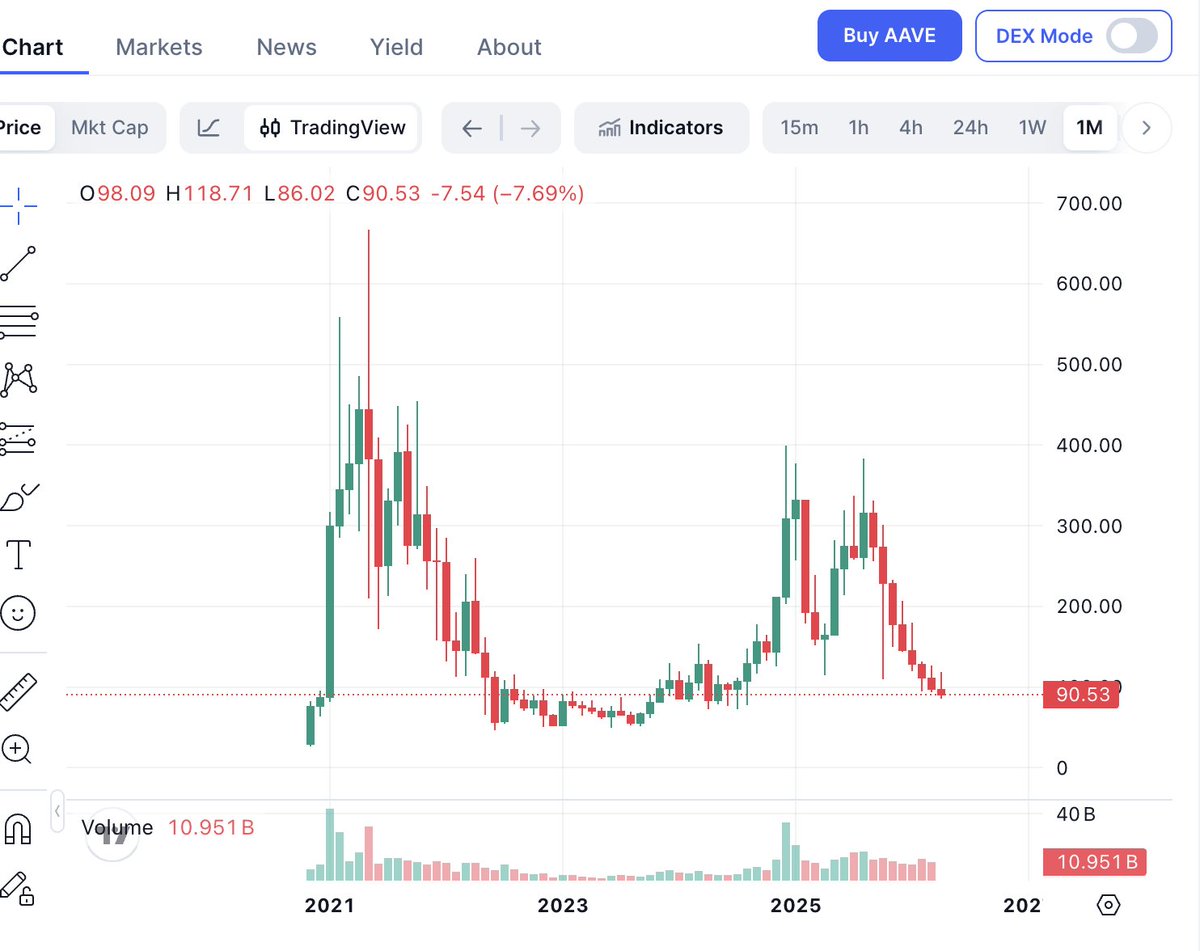Toggle the magnet snap mode

(18, 828)
